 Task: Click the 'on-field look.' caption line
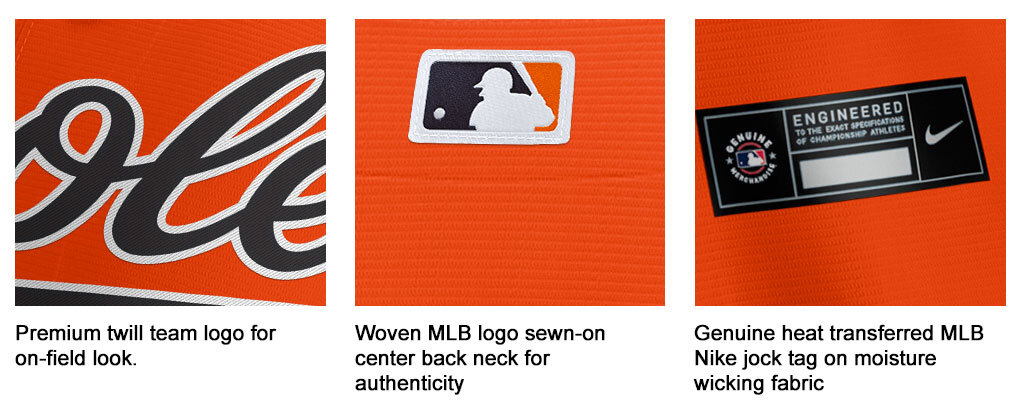[x=76, y=358]
